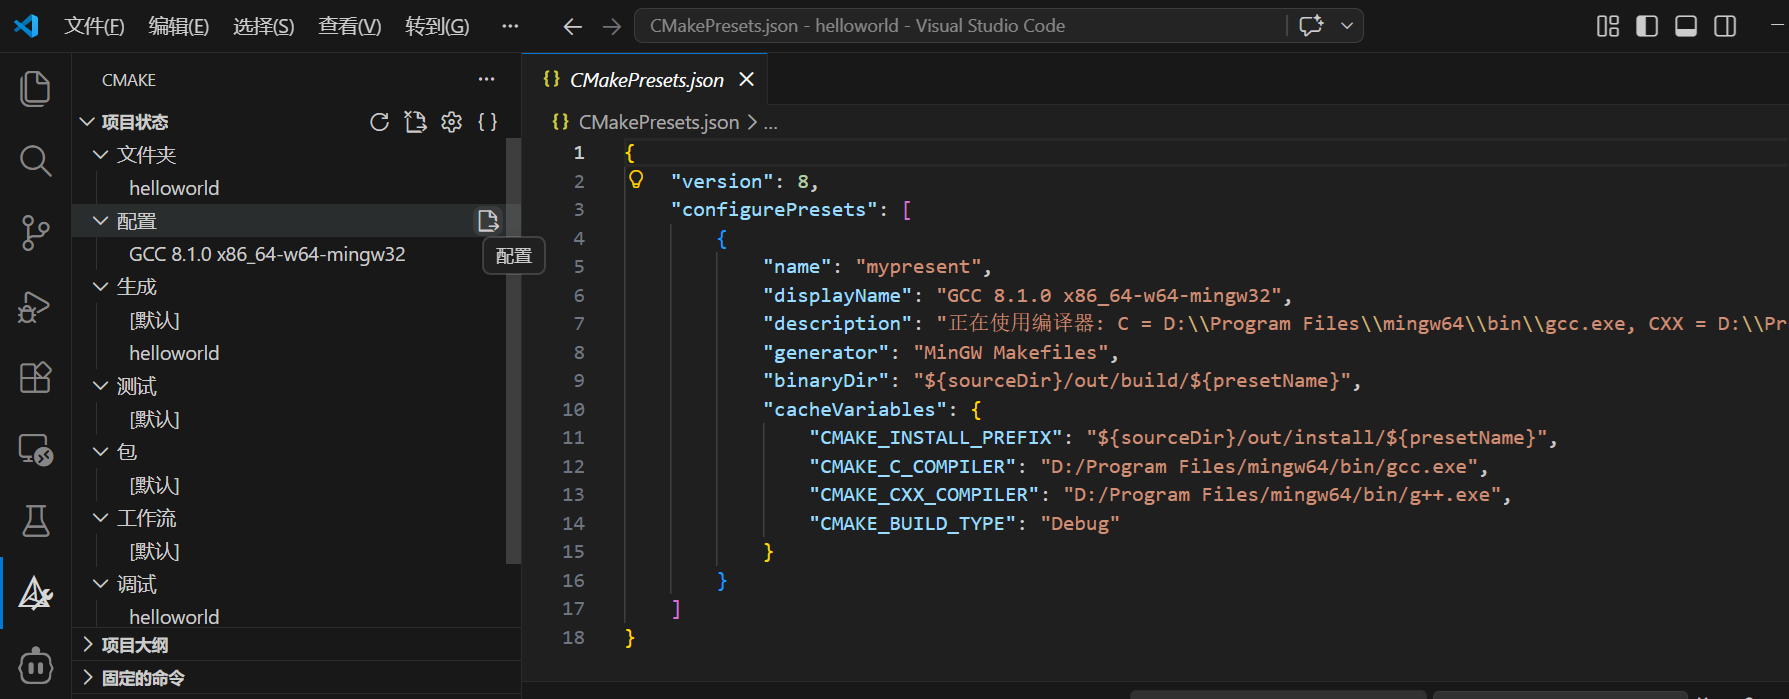Select helloworld under 调试
The image size is (1789, 699).
click(x=174, y=617)
